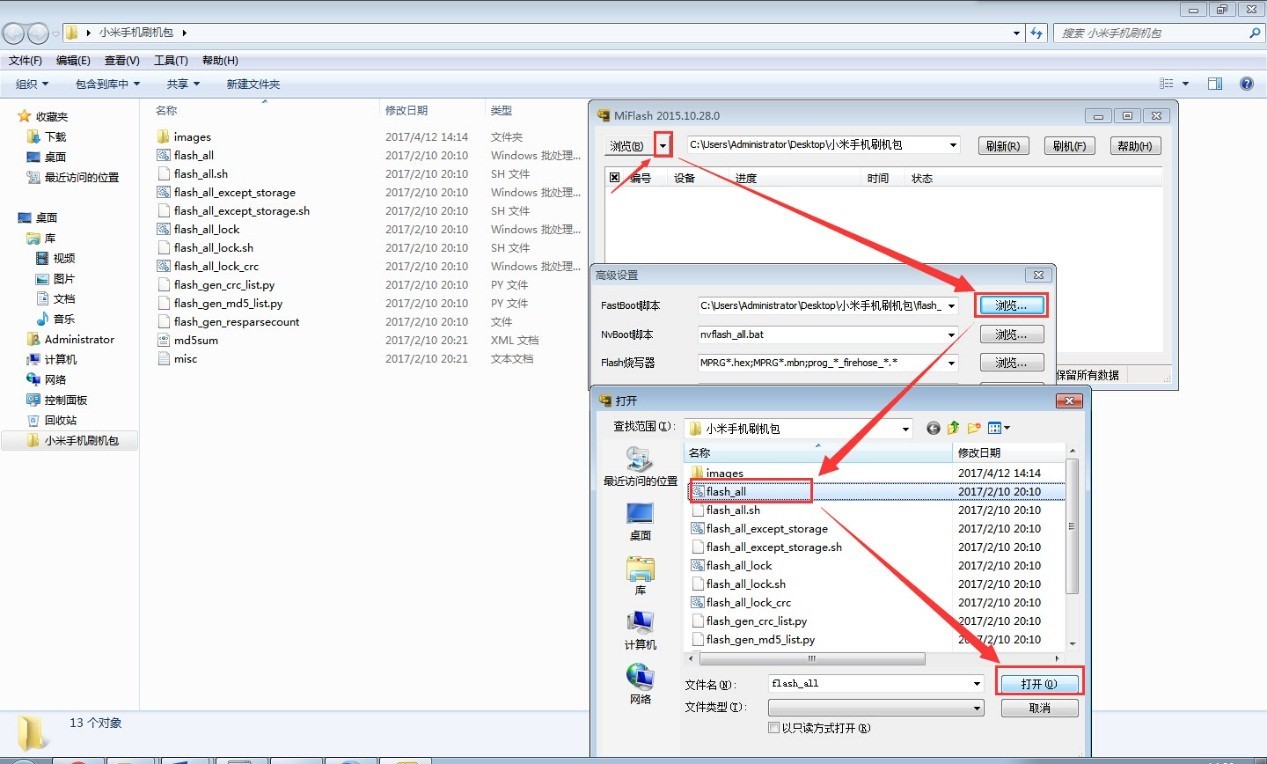Click 新建文件夹 button in Explorer toolbar
The height and width of the screenshot is (764, 1267).
coord(253,84)
